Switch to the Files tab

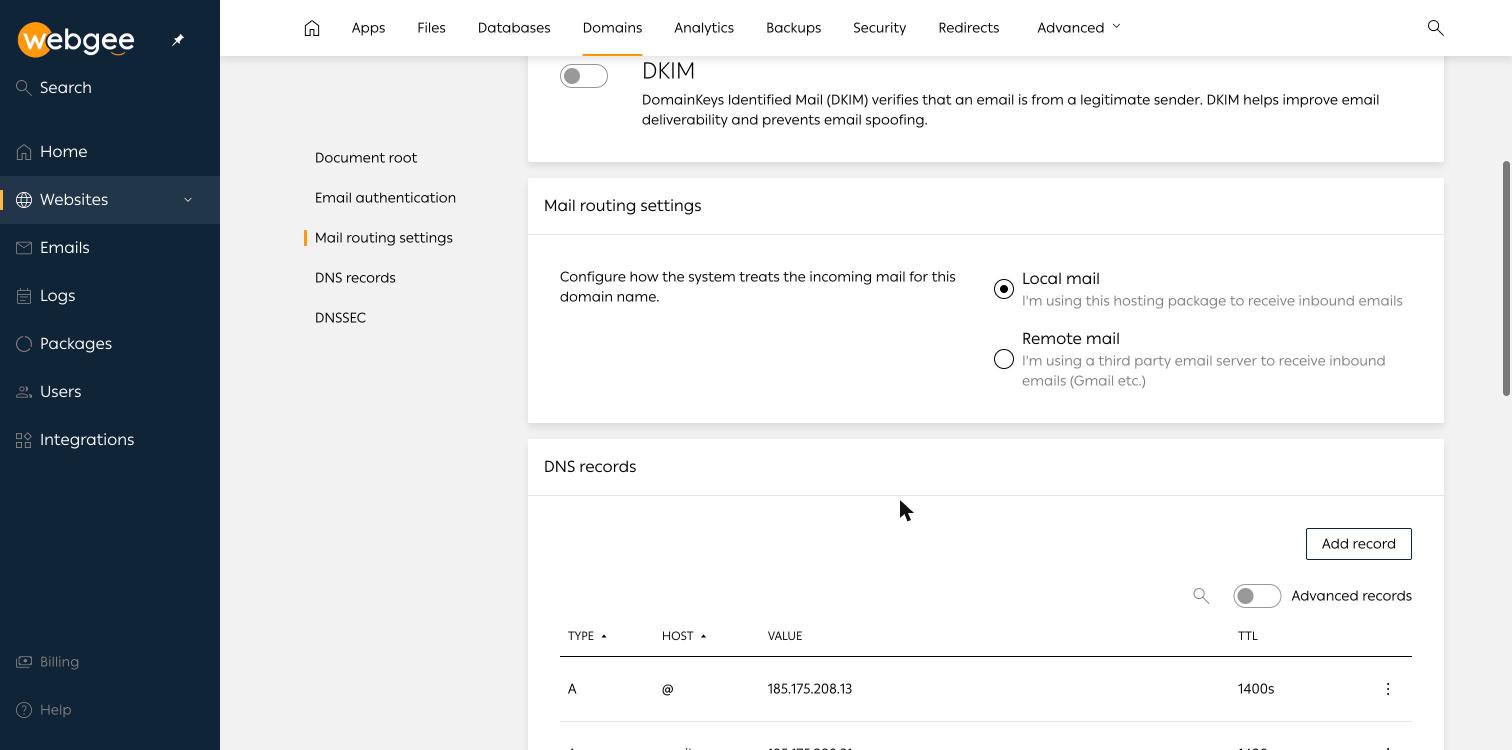[431, 28]
